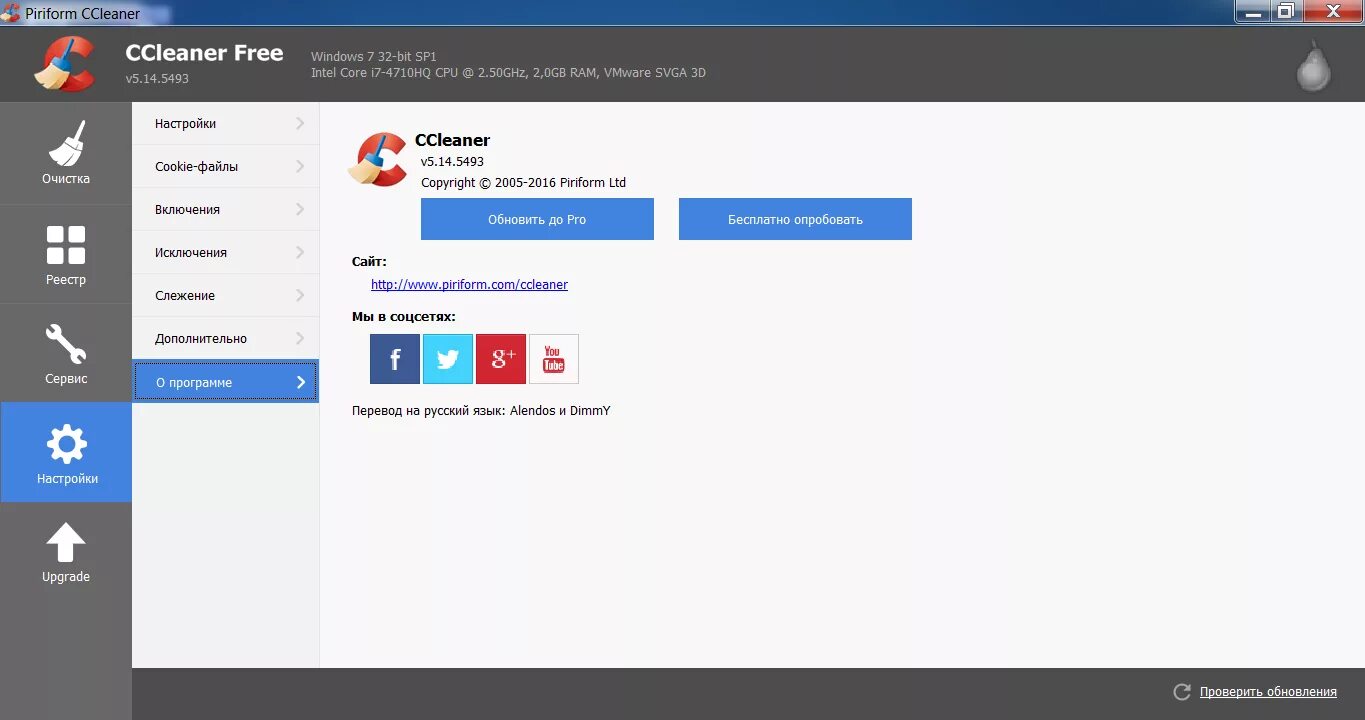This screenshot has height=720, width=1365.
Task: Click the title bar CCleaner app icon
Action: pos(11,13)
